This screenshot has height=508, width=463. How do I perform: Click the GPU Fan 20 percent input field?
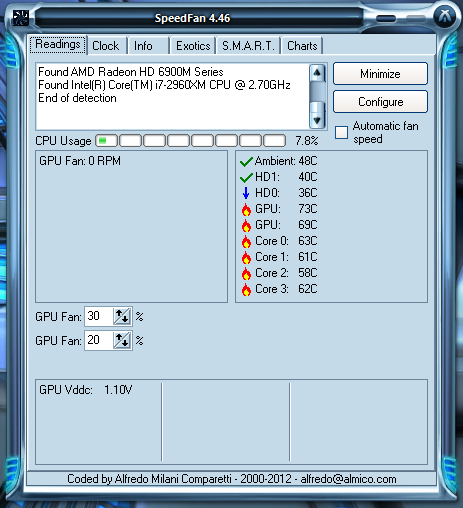point(99,340)
